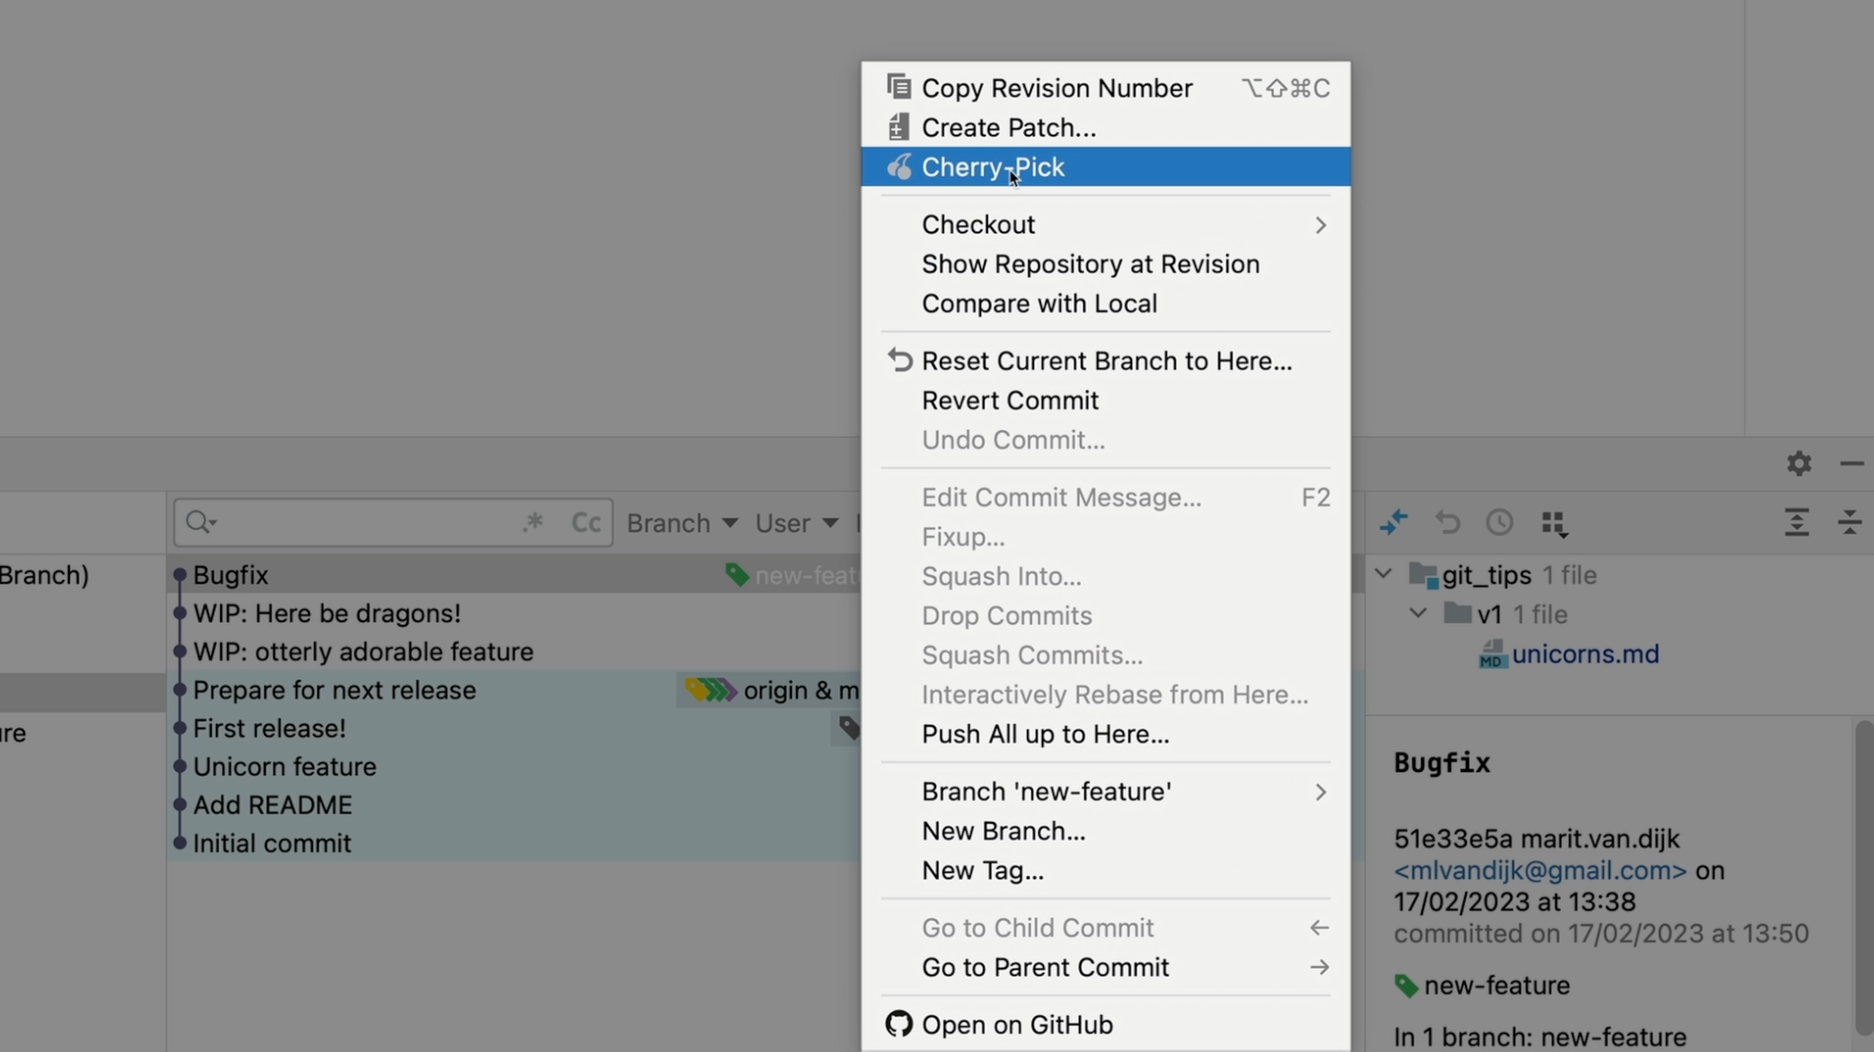The height and width of the screenshot is (1052, 1874).
Task: Collapse the v1 folder node
Action: (1418, 614)
